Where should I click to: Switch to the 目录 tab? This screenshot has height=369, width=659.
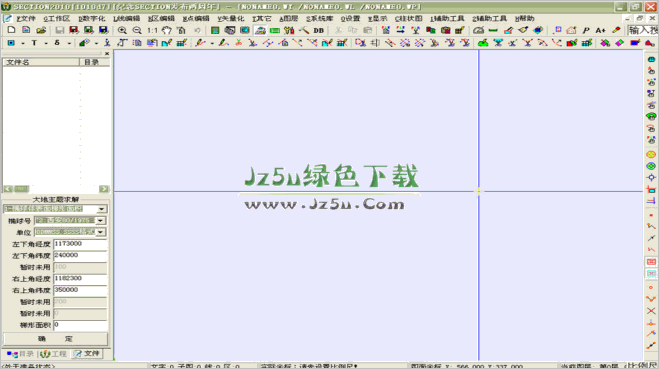(20, 354)
